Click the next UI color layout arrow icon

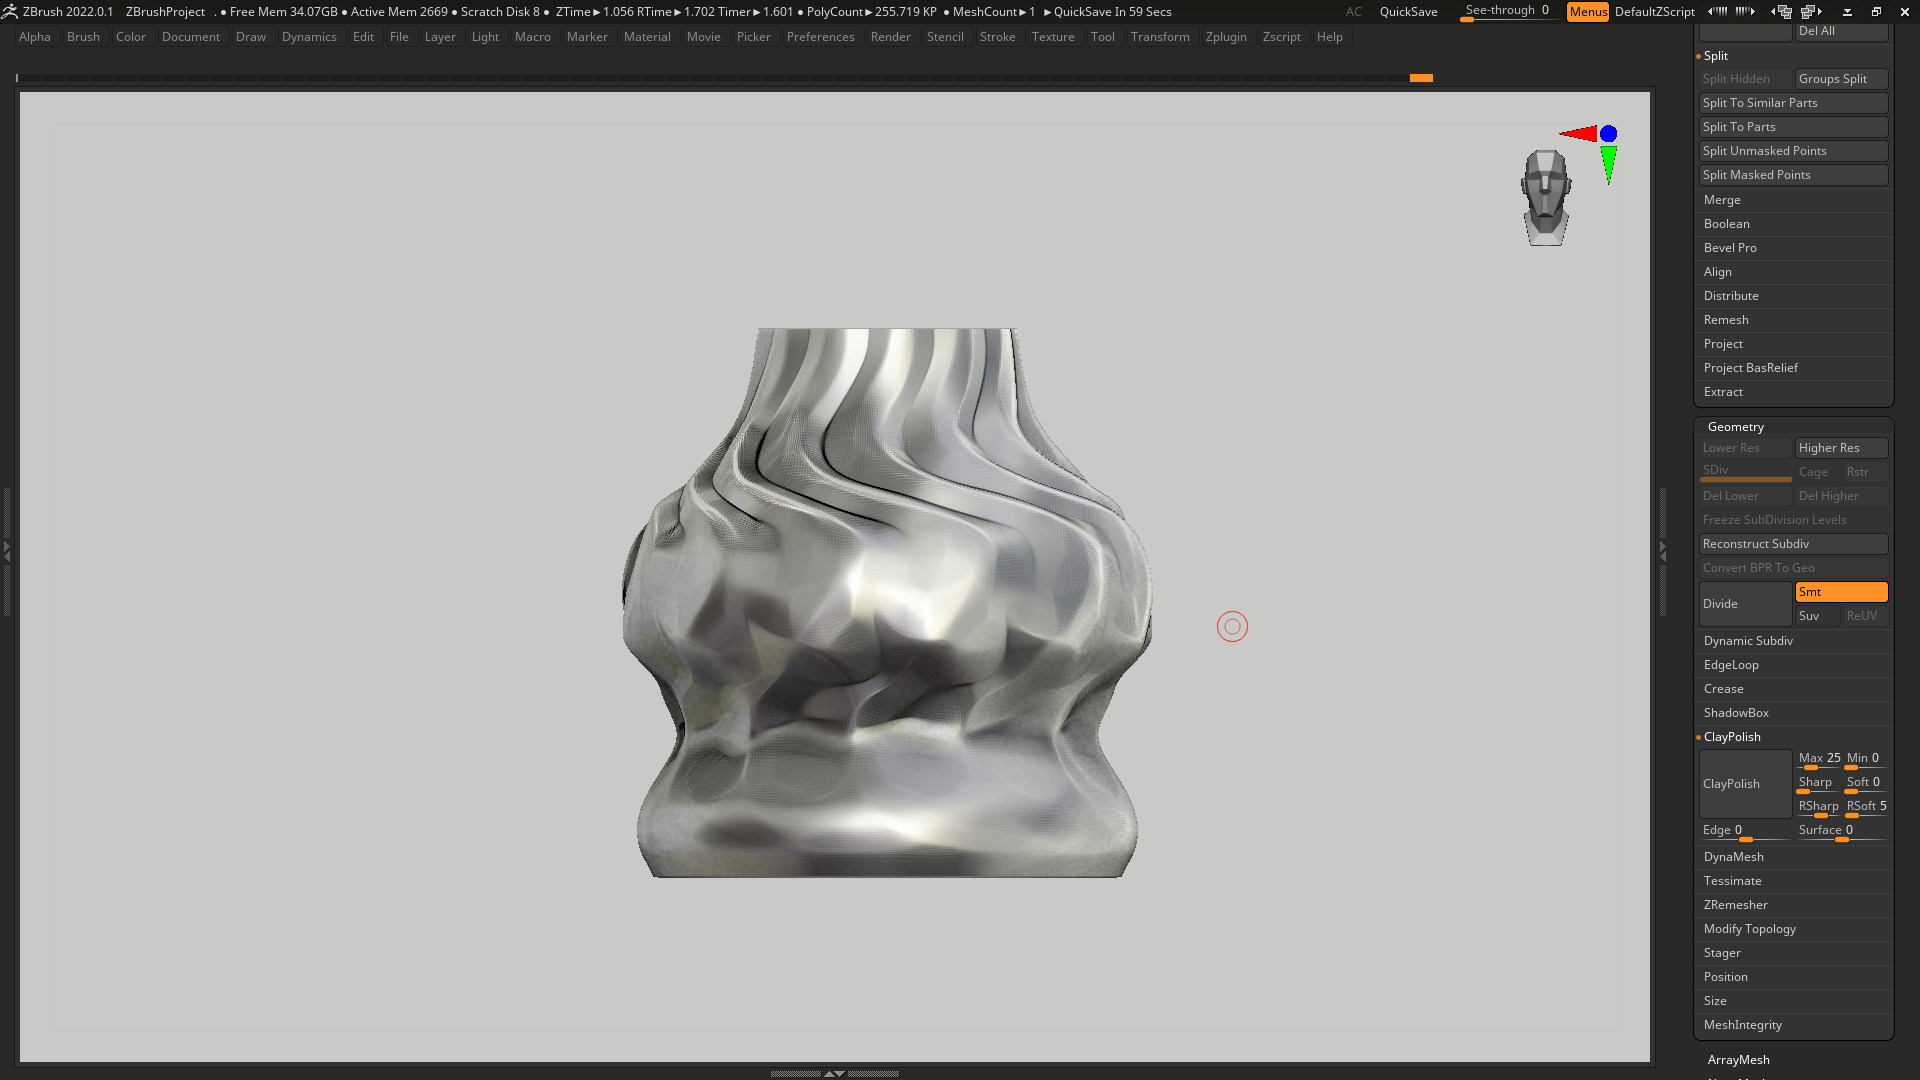pyautogui.click(x=1745, y=12)
